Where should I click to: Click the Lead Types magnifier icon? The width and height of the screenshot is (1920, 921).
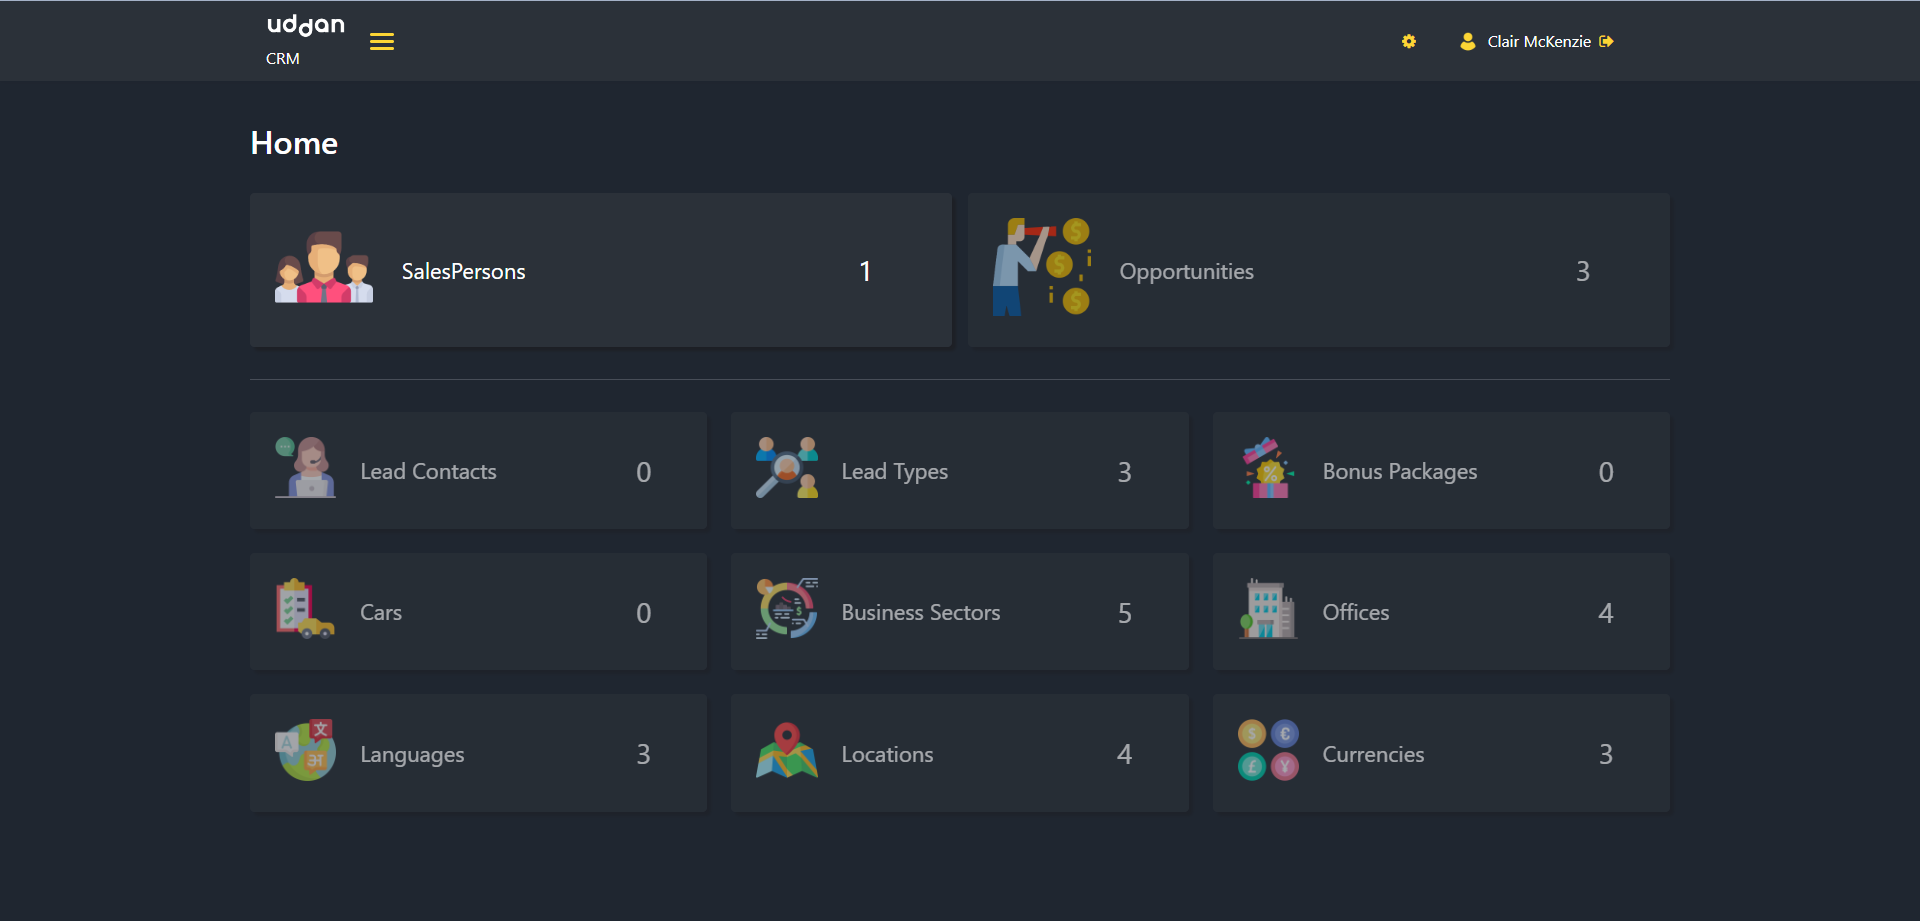click(x=787, y=468)
